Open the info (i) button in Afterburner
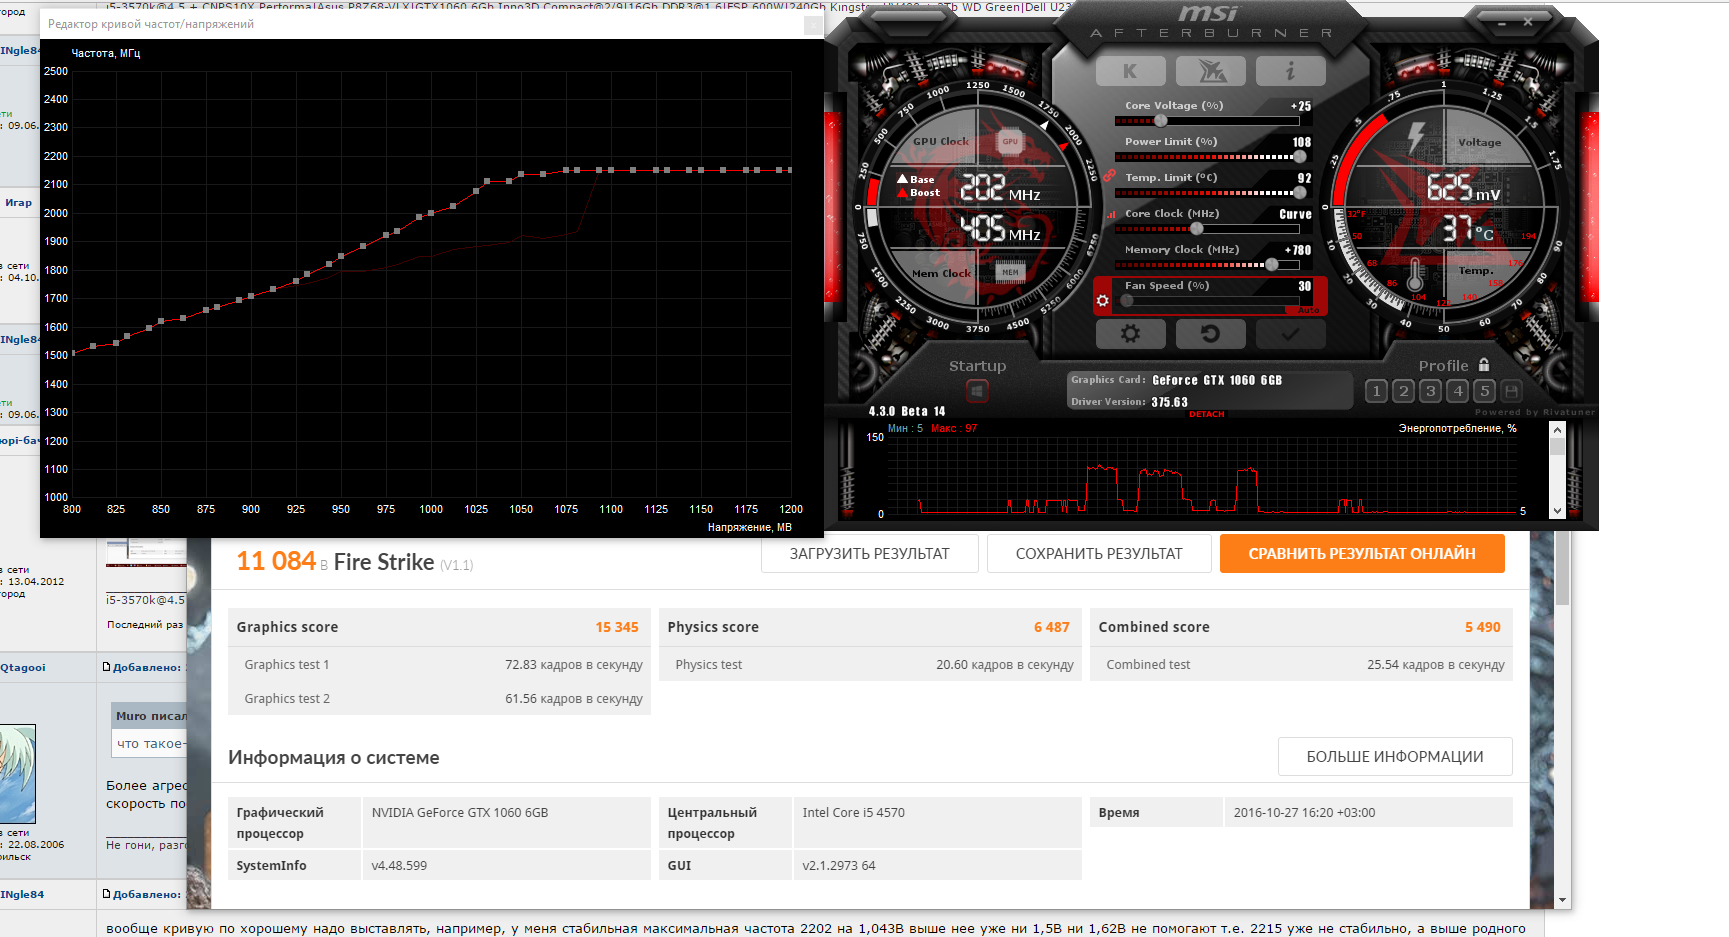 click(x=1291, y=71)
